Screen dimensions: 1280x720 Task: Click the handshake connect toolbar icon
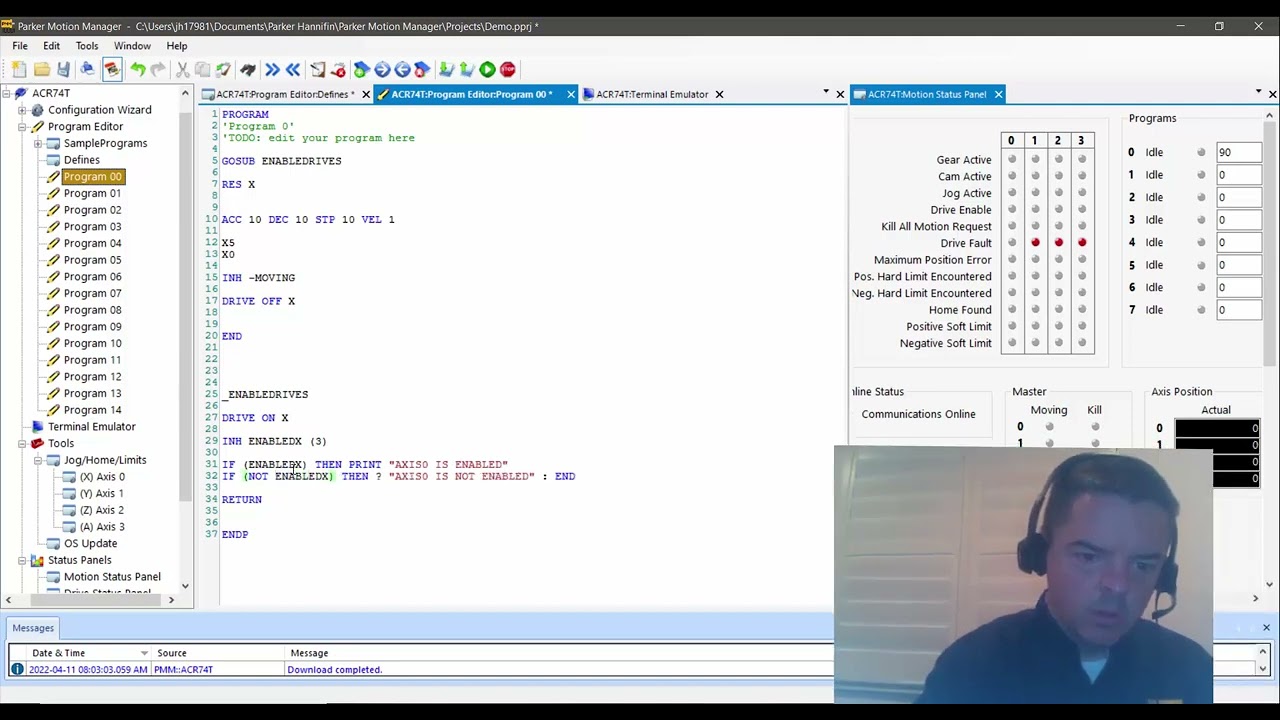[x=247, y=69]
